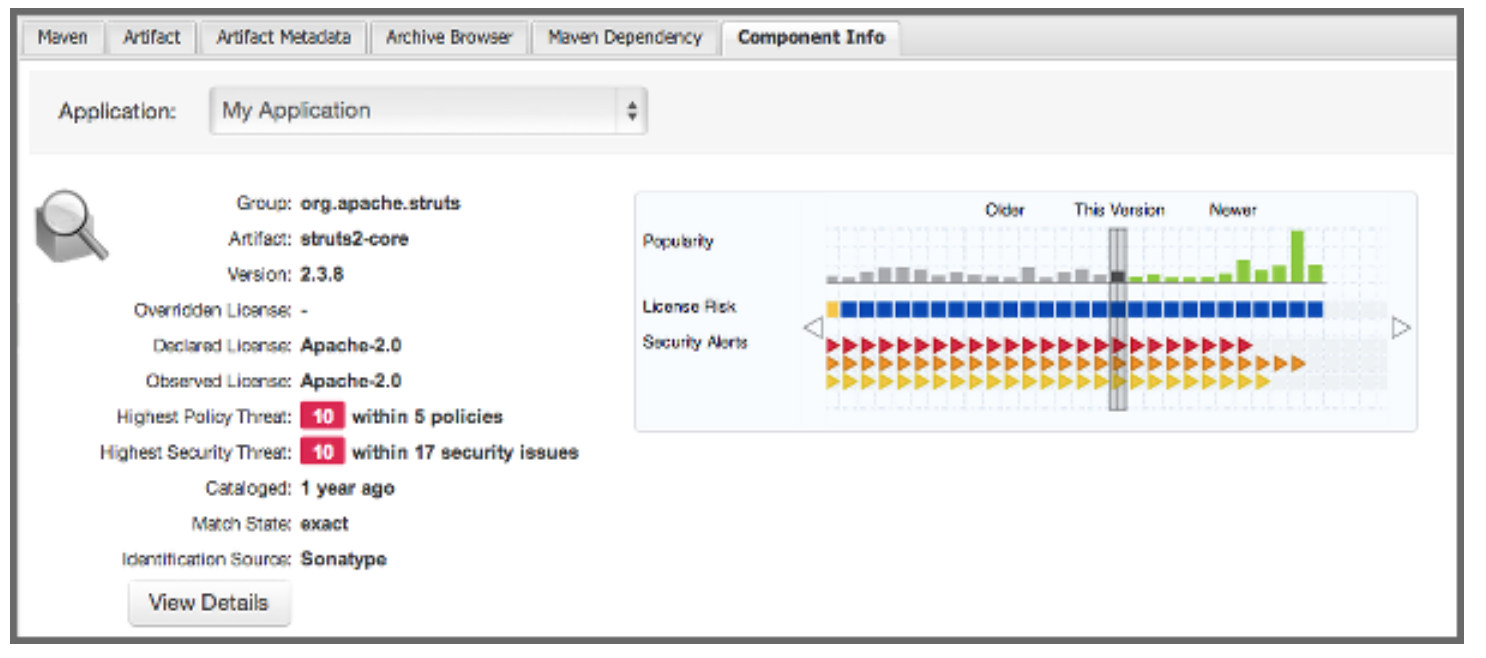
Task: Switch to the Artifact tab
Action: click(x=151, y=38)
